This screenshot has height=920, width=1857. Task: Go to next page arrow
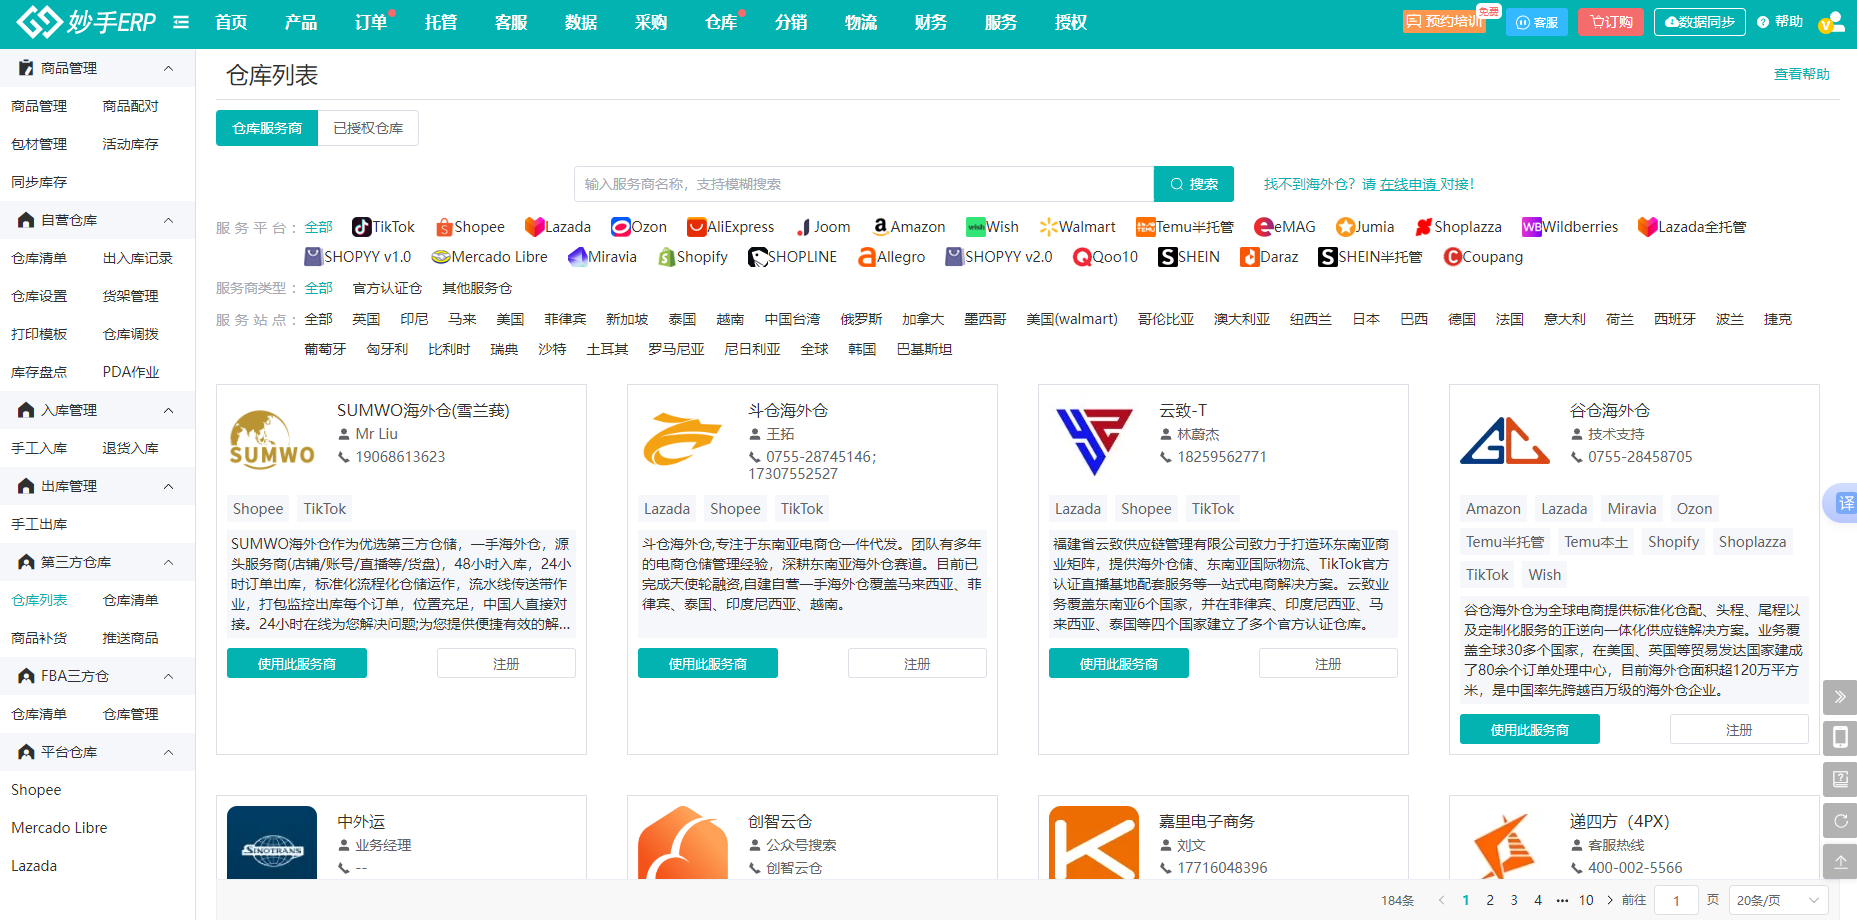1610,900
